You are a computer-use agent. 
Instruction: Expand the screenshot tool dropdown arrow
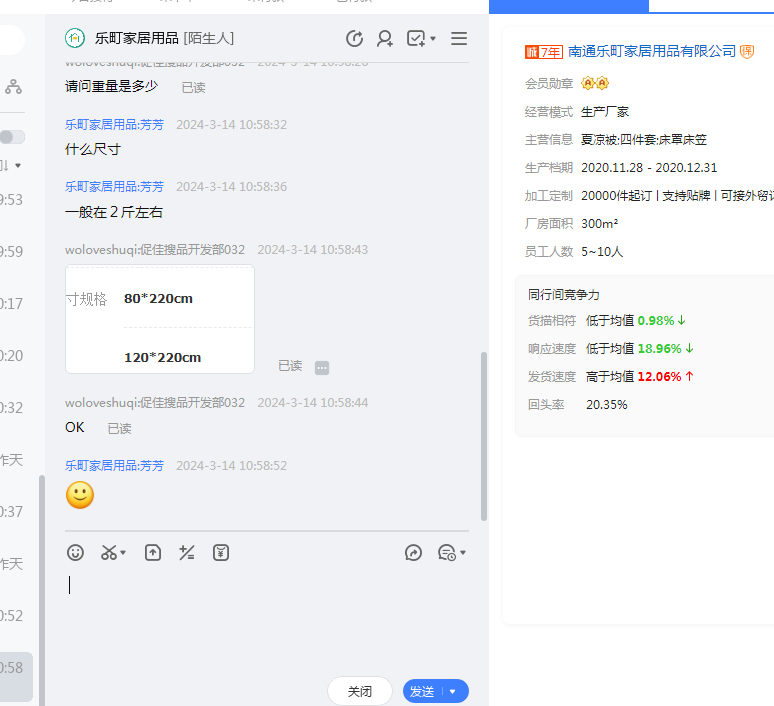(123, 553)
